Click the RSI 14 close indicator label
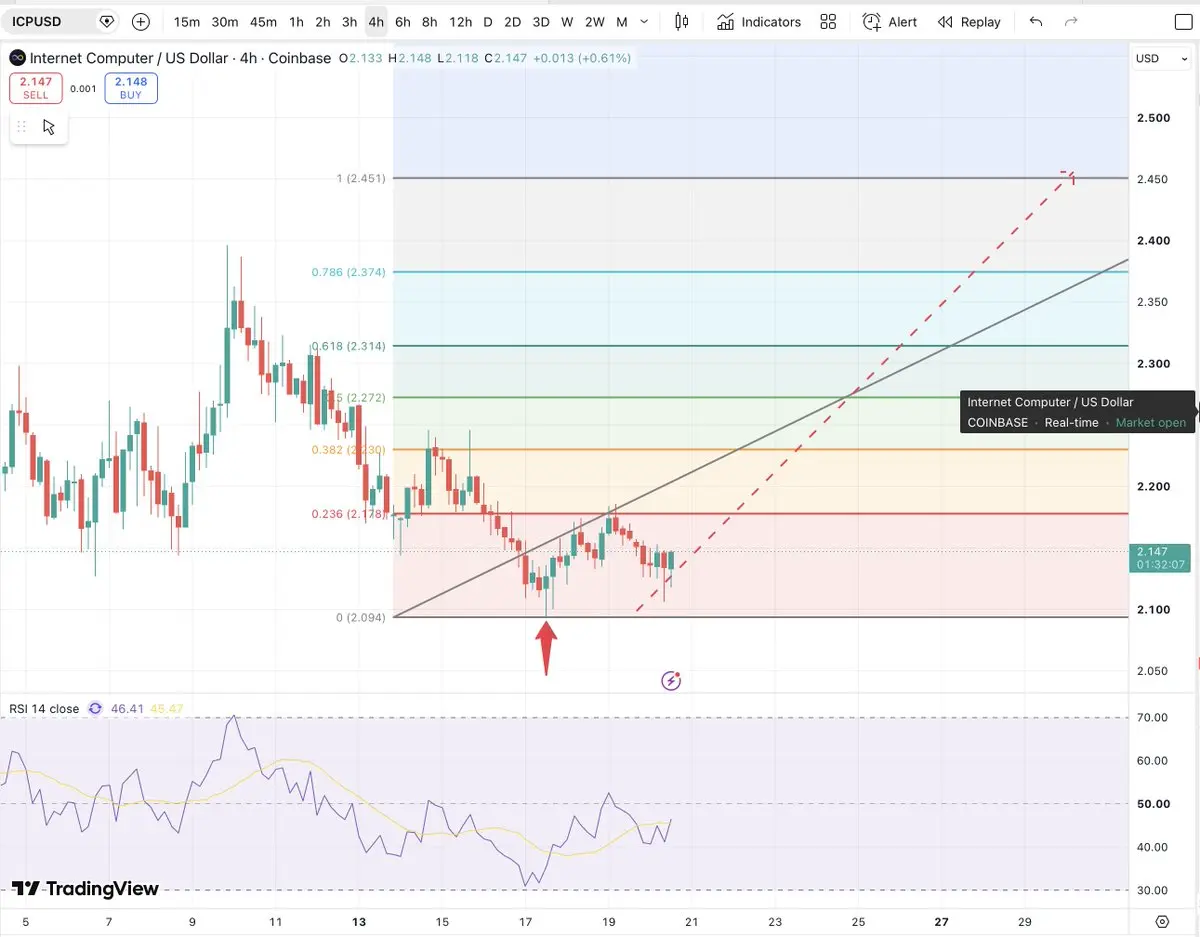1200x937 pixels. (x=44, y=709)
